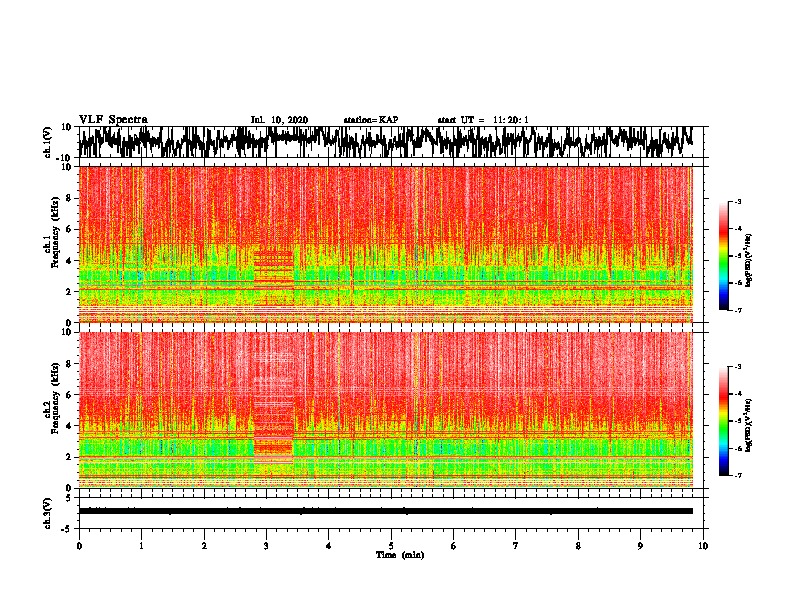Click time axis tick label "6"
Image resolution: width=792 pixels, height=612 pixels.
454,546
